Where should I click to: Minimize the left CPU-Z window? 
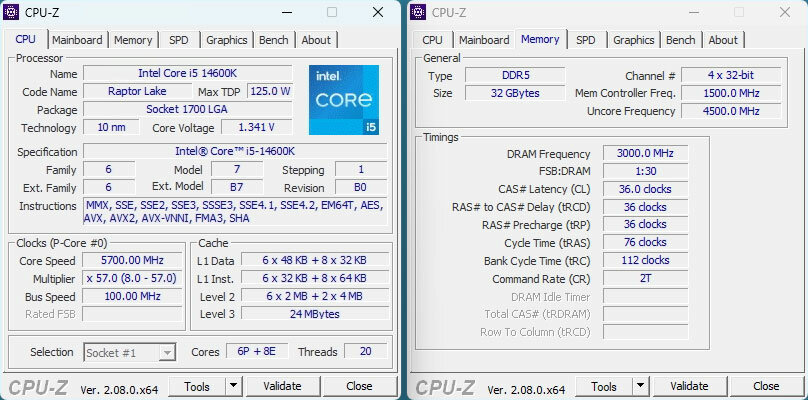coord(286,12)
